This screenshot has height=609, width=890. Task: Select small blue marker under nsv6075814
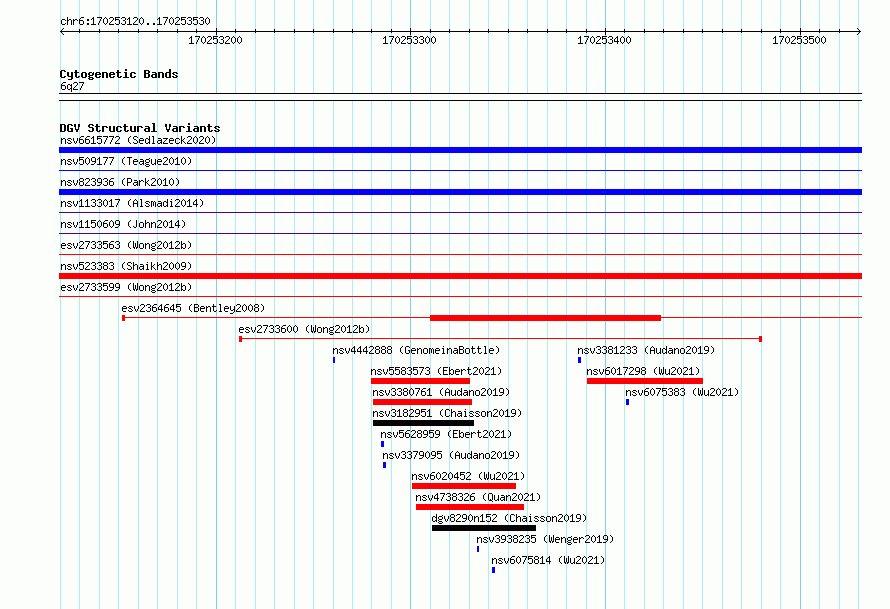click(x=493, y=570)
